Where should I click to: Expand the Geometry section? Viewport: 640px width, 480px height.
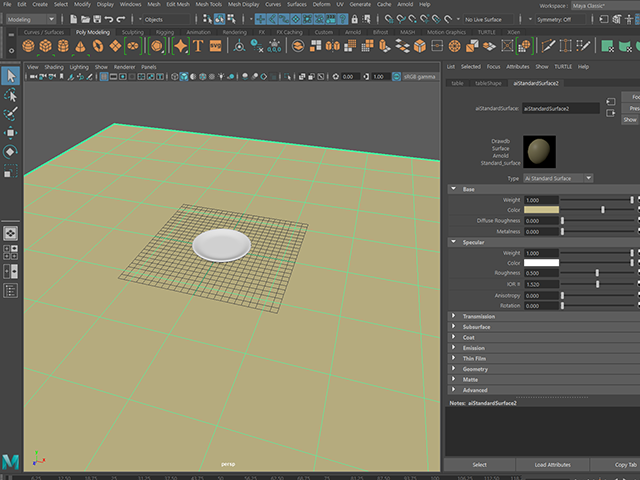pyautogui.click(x=453, y=369)
